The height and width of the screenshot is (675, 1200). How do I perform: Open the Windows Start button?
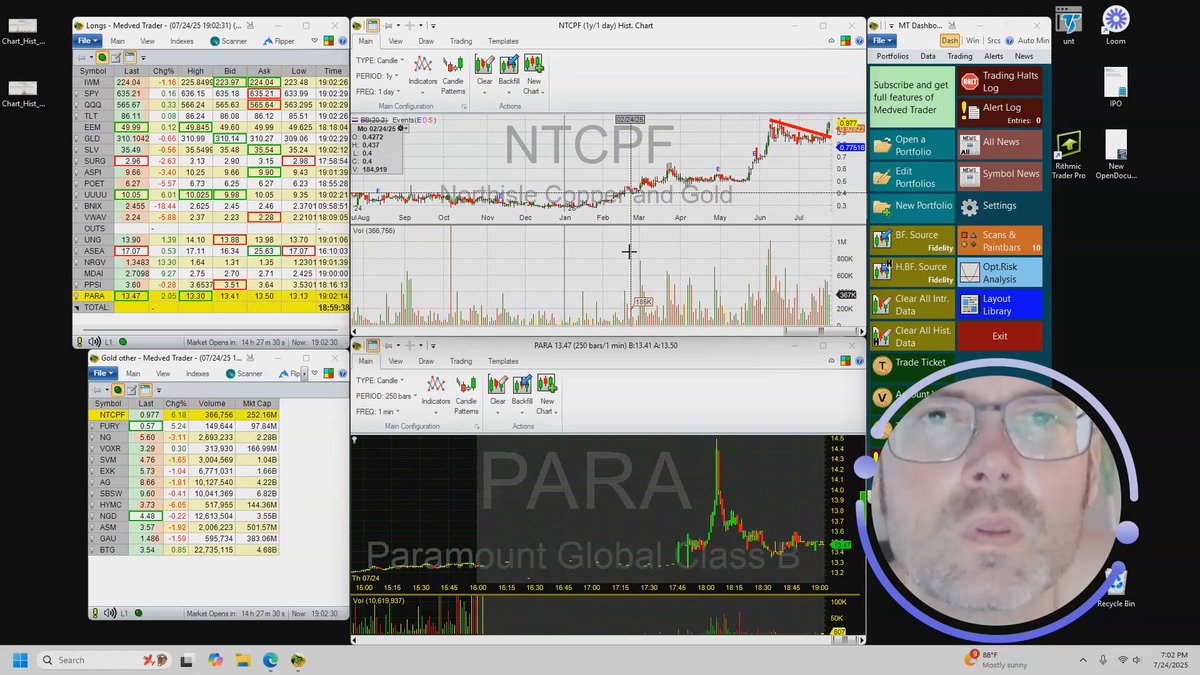(x=19, y=660)
